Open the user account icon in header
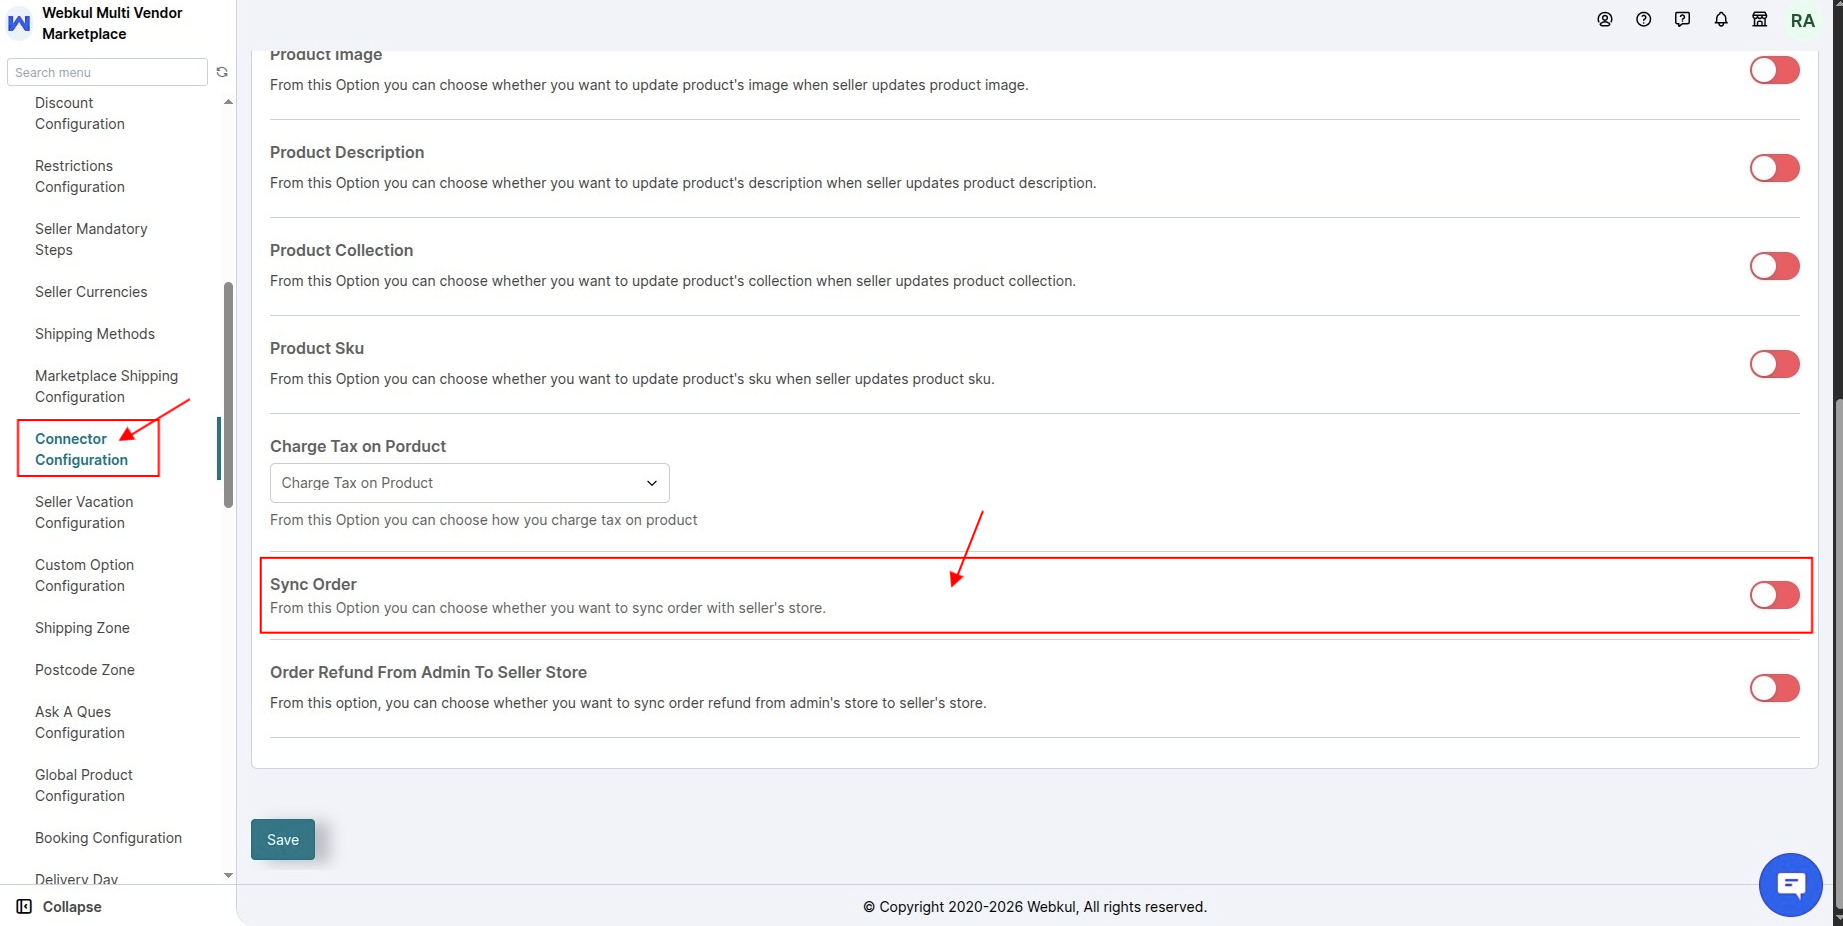 [1605, 20]
